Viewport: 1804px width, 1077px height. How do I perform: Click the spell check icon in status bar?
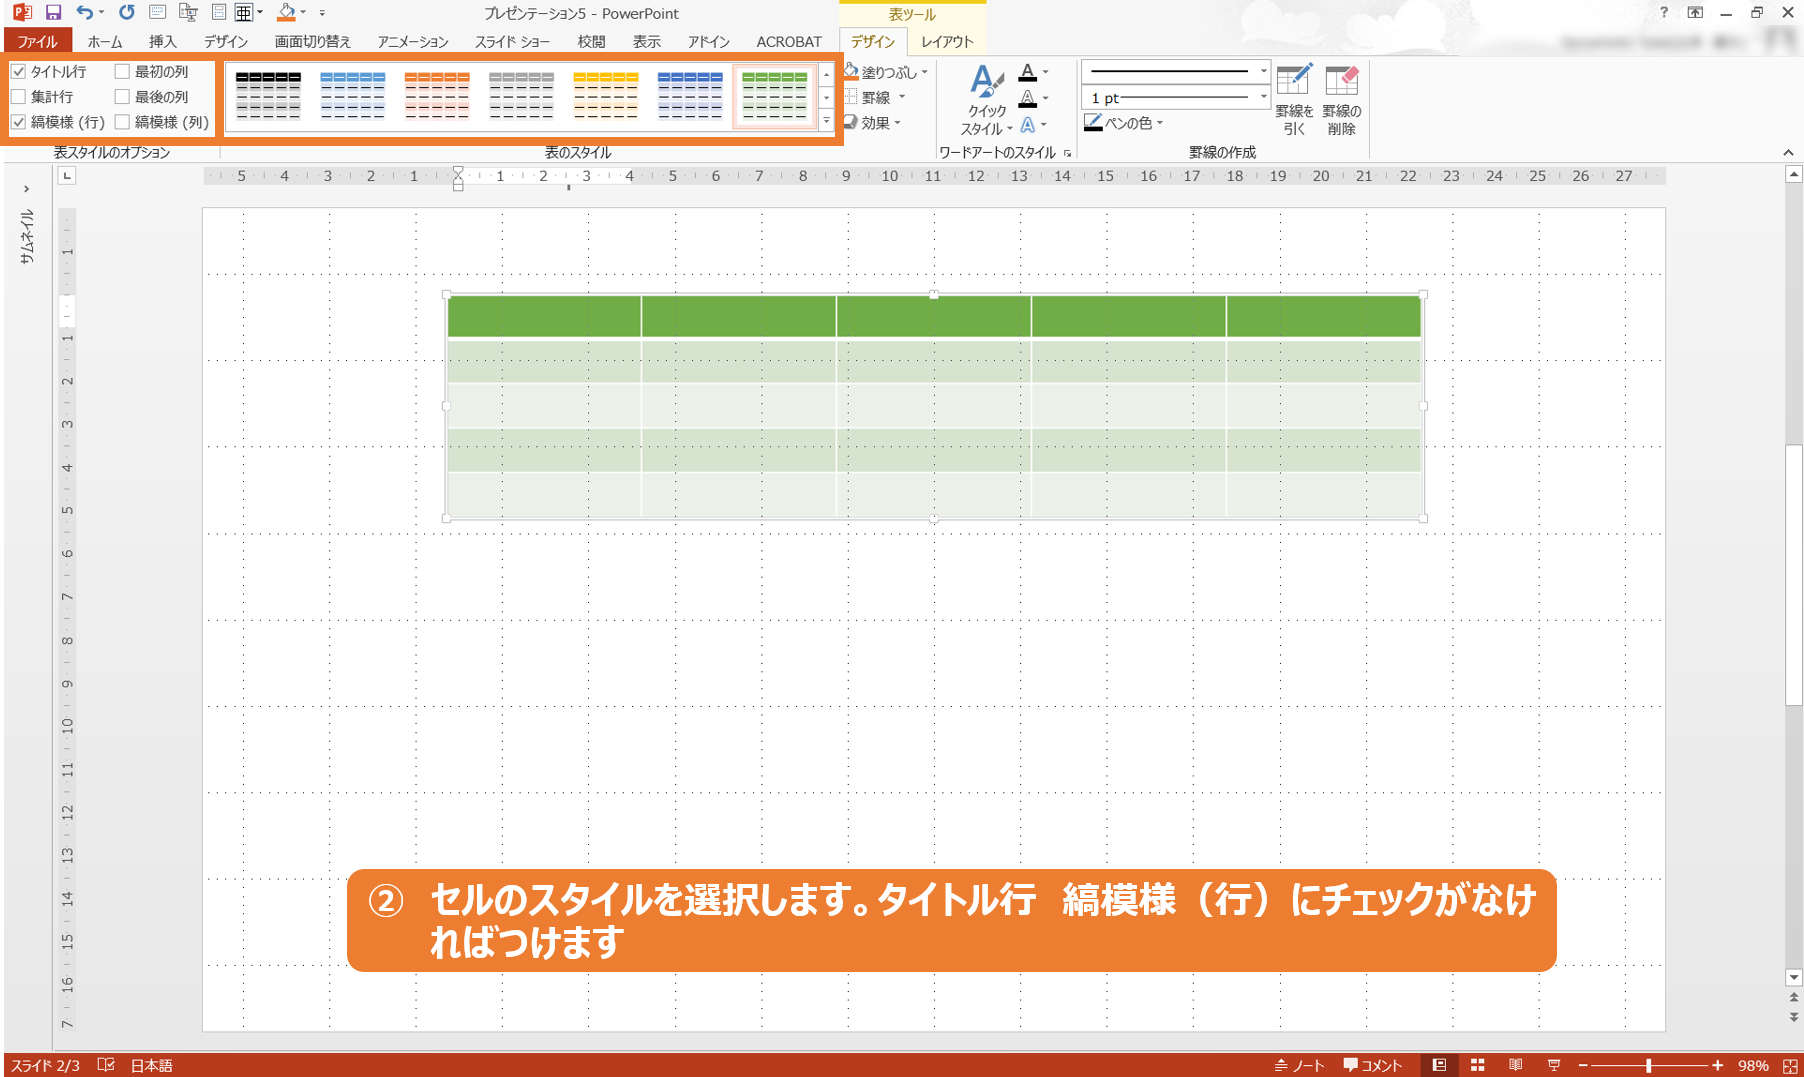106,1065
